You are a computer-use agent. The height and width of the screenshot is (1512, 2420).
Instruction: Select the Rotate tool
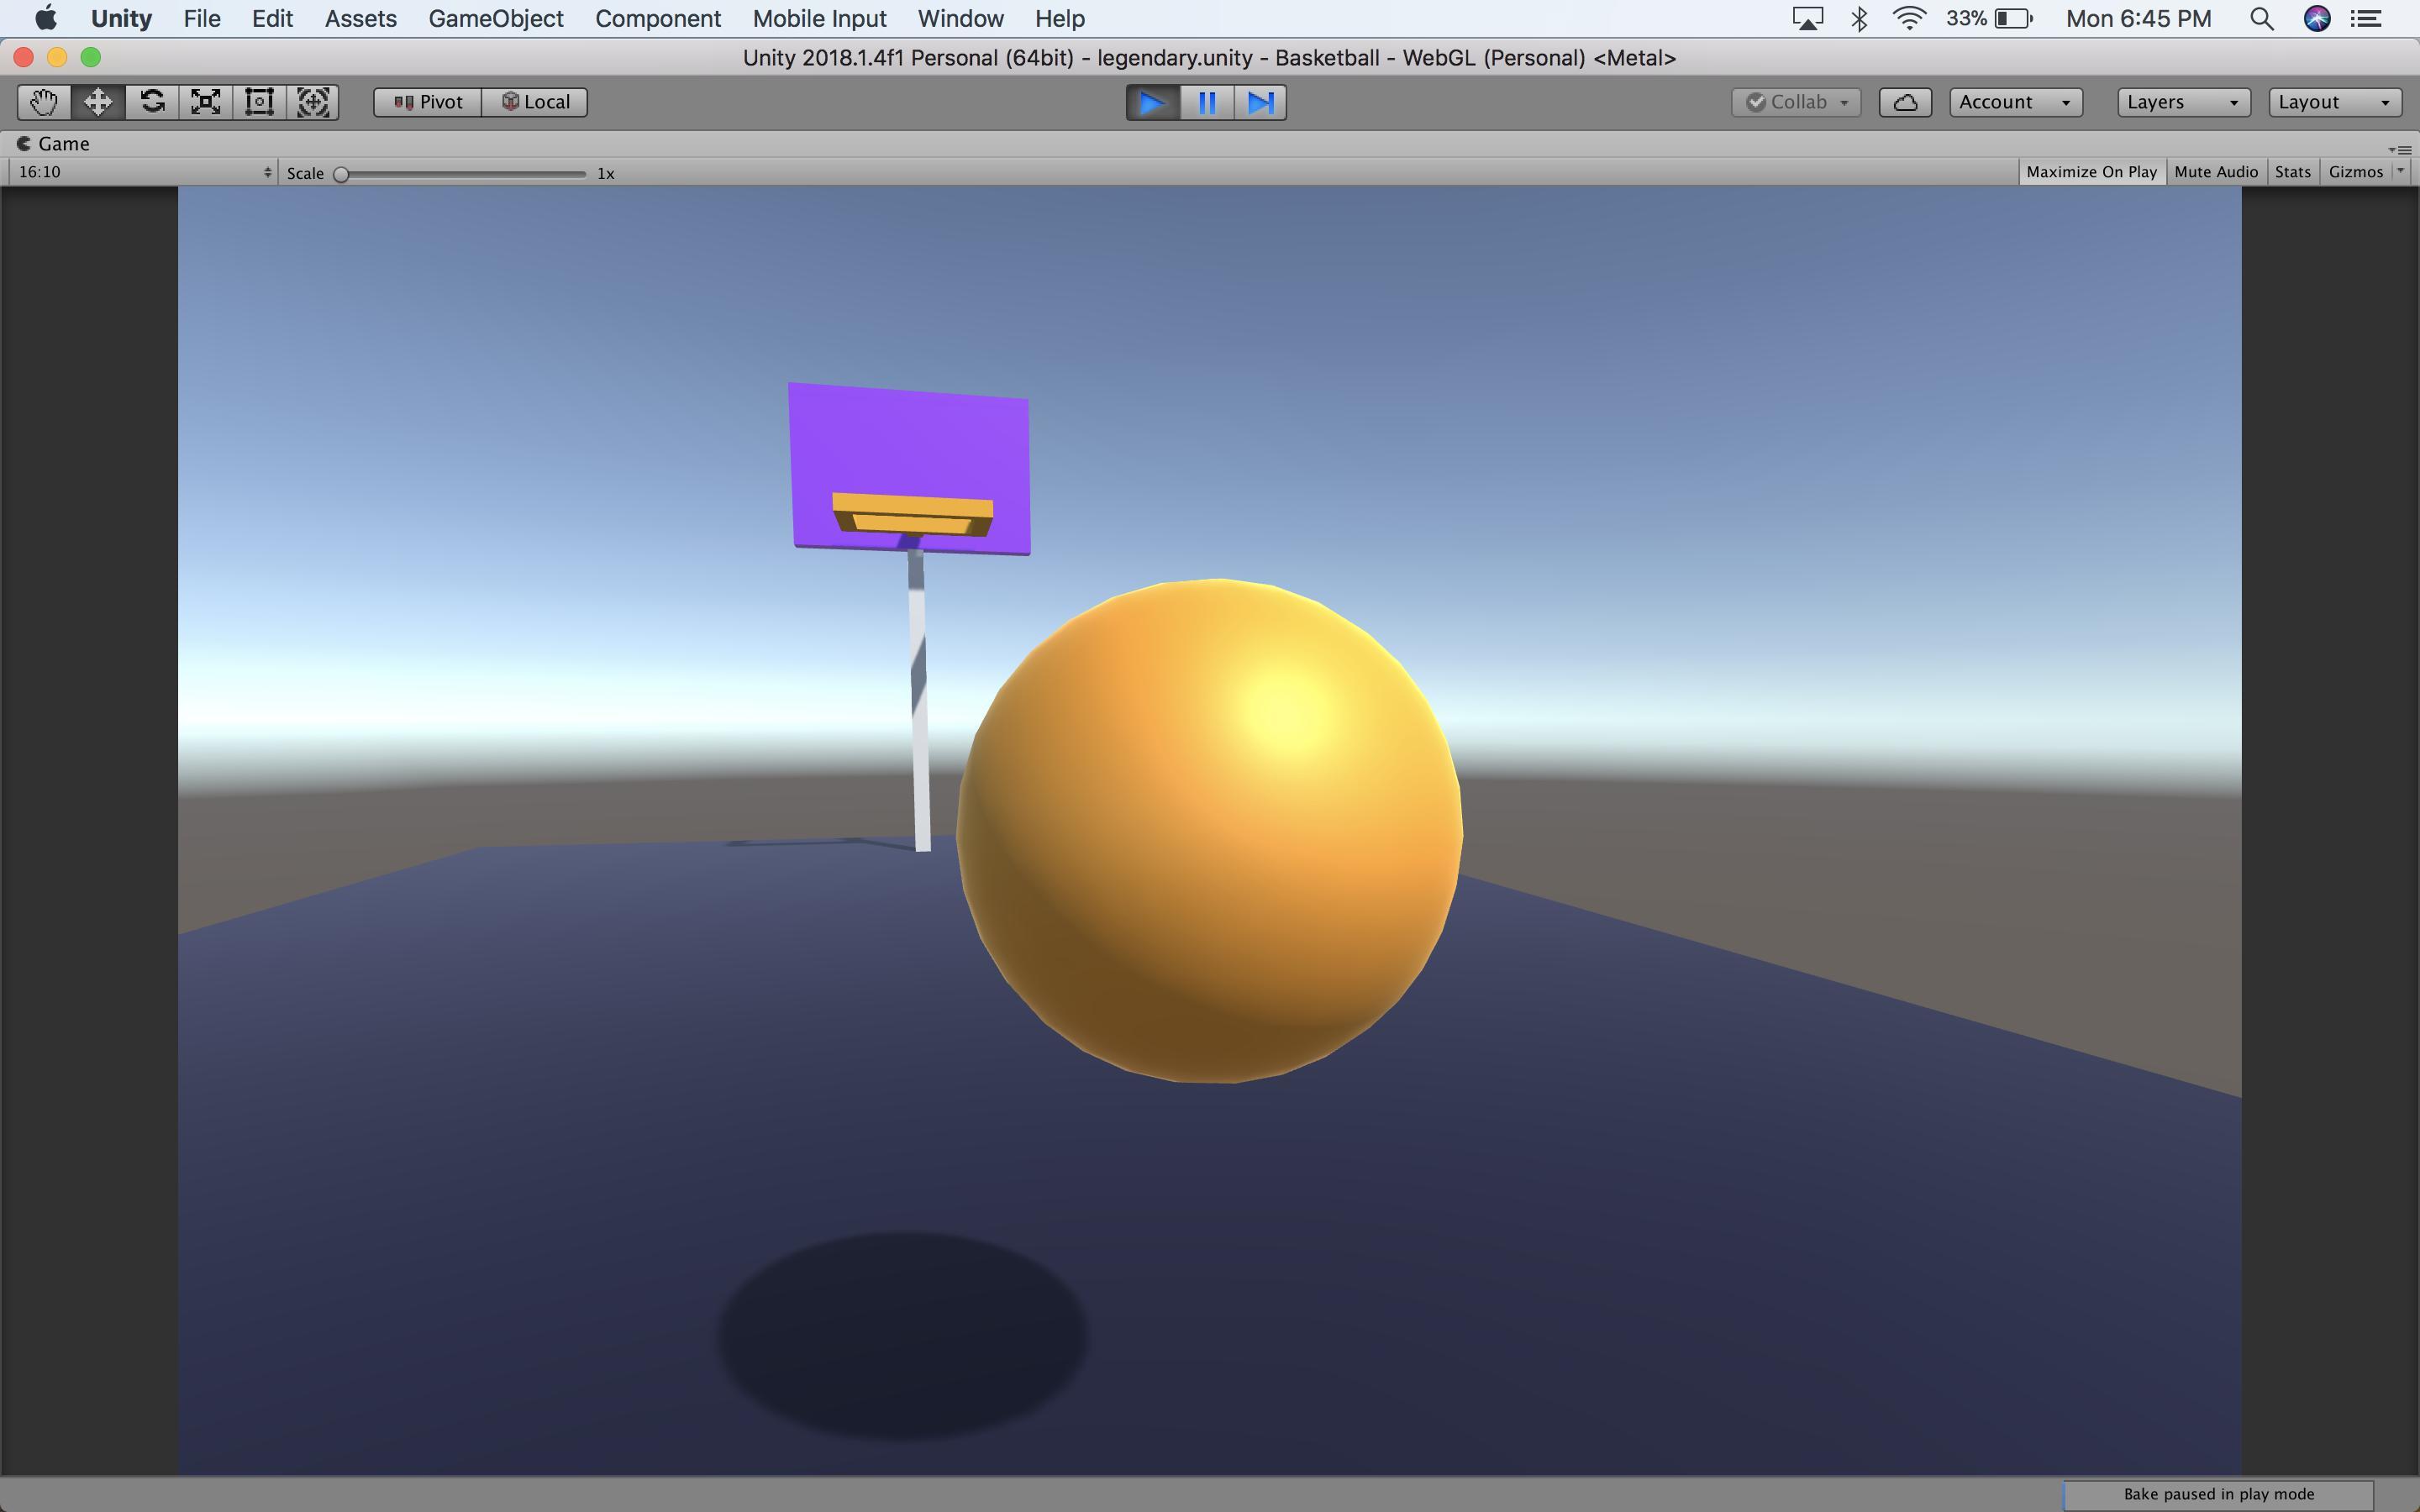(x=152, y=102)
